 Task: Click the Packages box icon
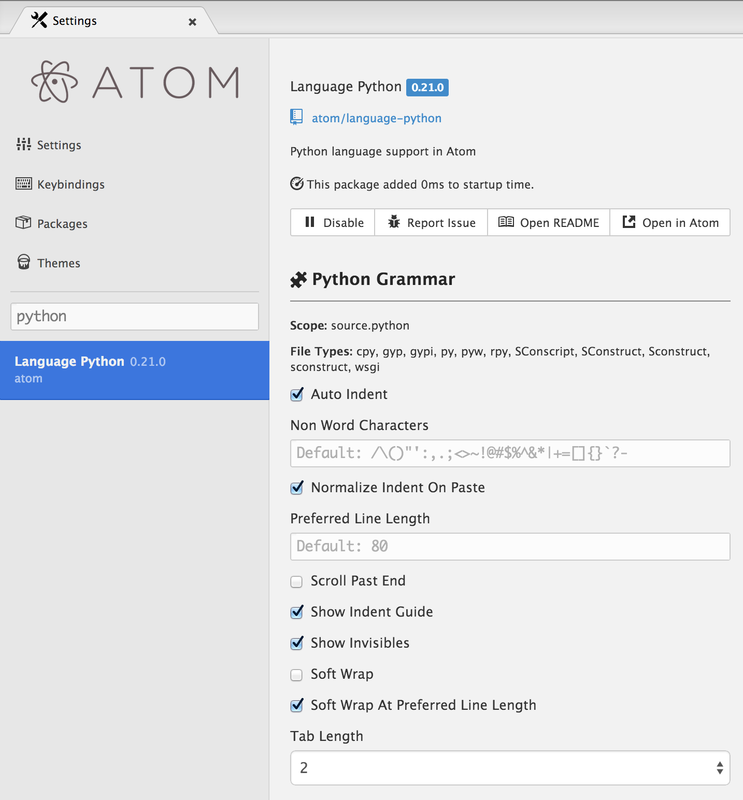point(24,223)
